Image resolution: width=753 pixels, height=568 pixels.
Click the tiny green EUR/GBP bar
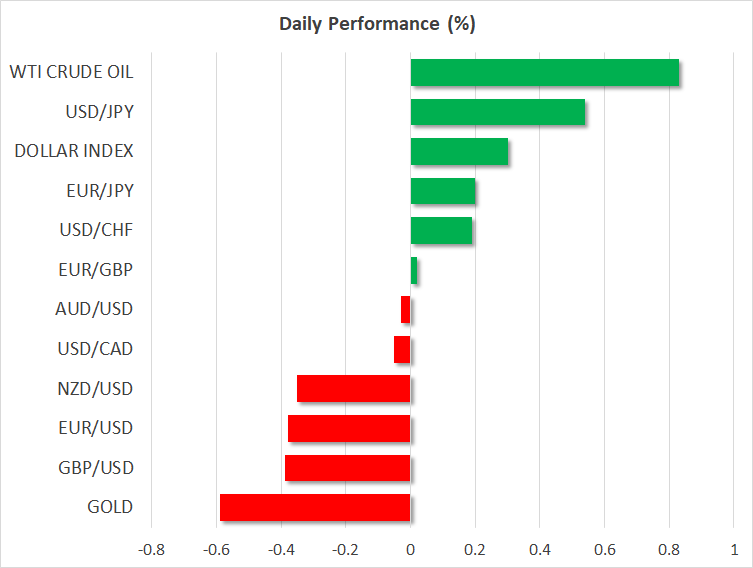click(x=414, y=270)
